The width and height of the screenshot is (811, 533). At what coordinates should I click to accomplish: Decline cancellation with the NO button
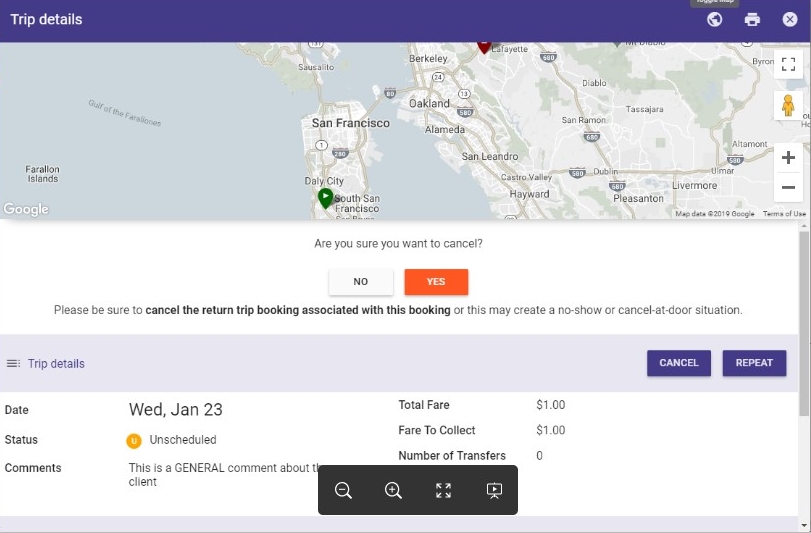[361, 282]
